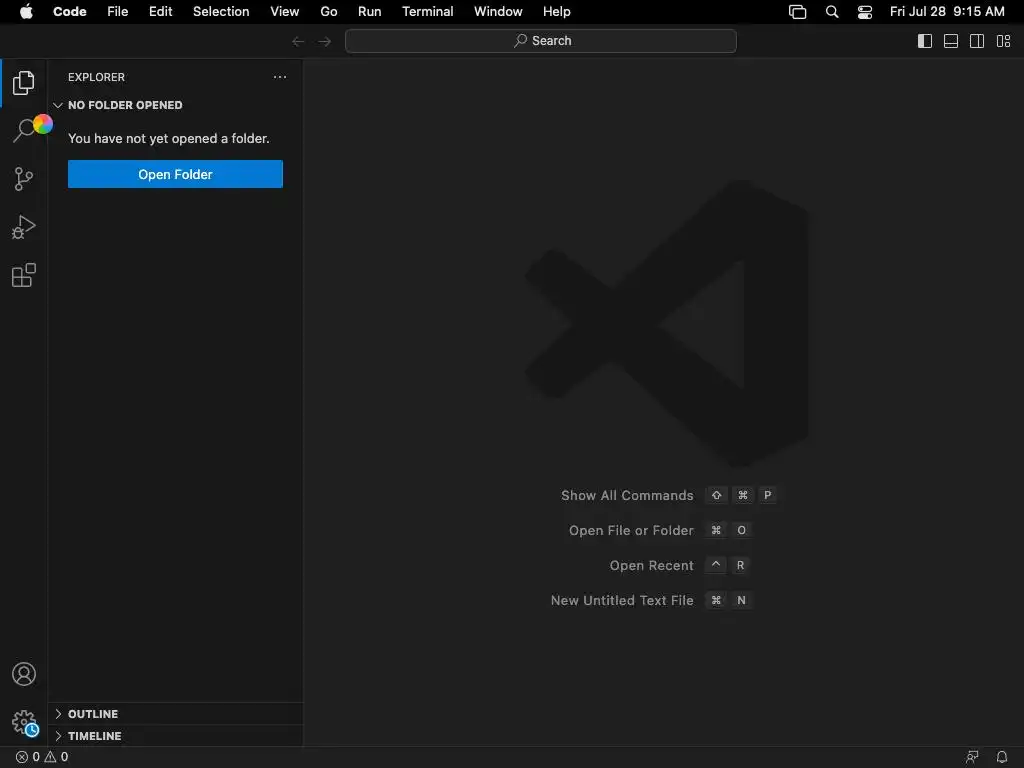
Task: Click the Open Recent hint text
Action: click(x=651, y=566)
